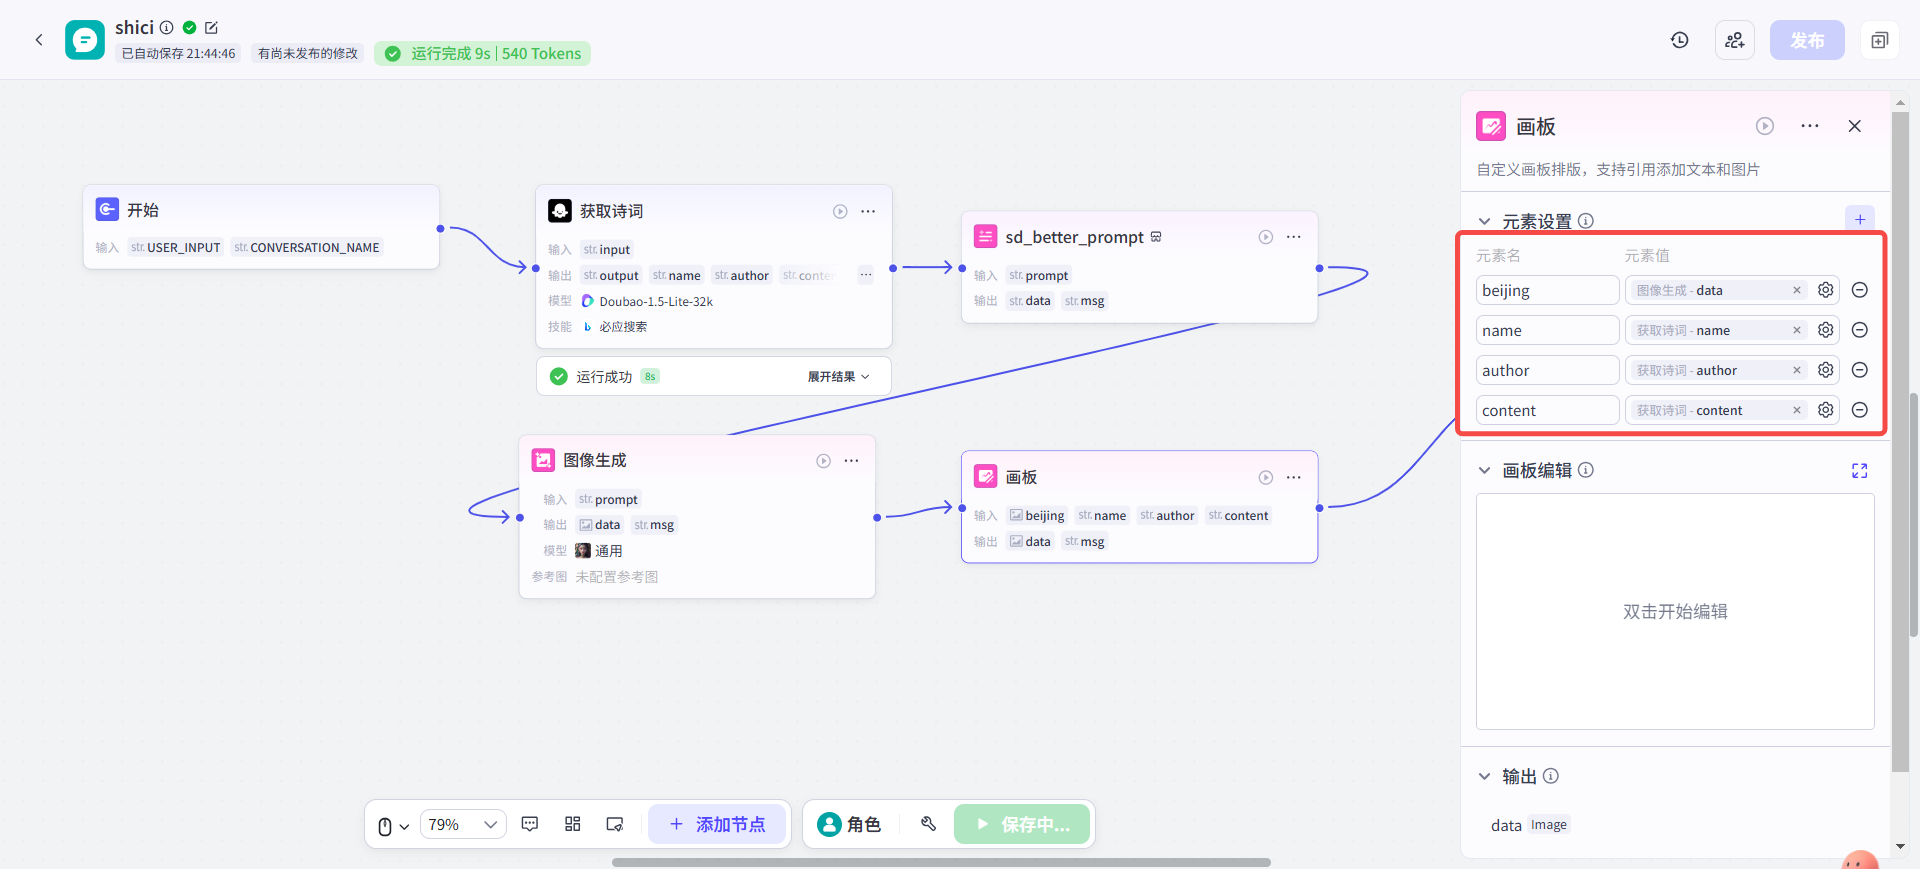The width and height of the screenshot is (1920, 869).
Task: Expand 展开结果 run results
Action: click(x=838, y=377)
